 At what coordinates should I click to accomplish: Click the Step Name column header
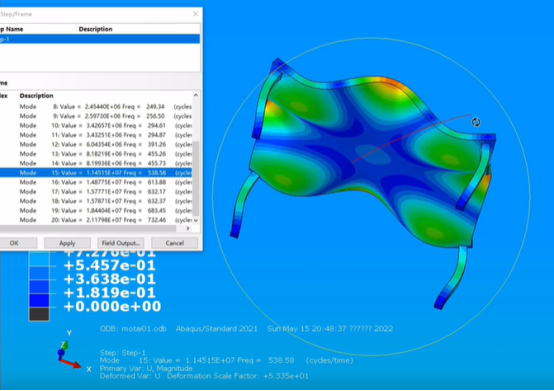[12, 29]
